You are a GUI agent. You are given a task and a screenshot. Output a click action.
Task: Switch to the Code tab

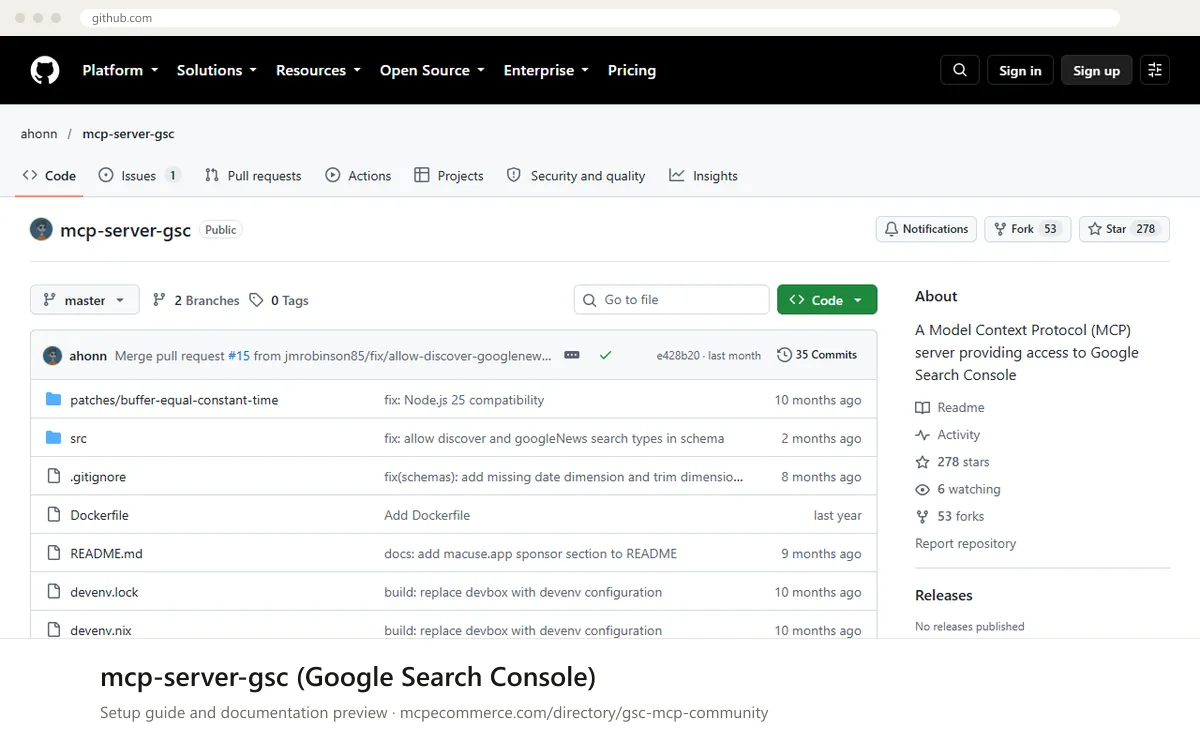pos(49,176)
